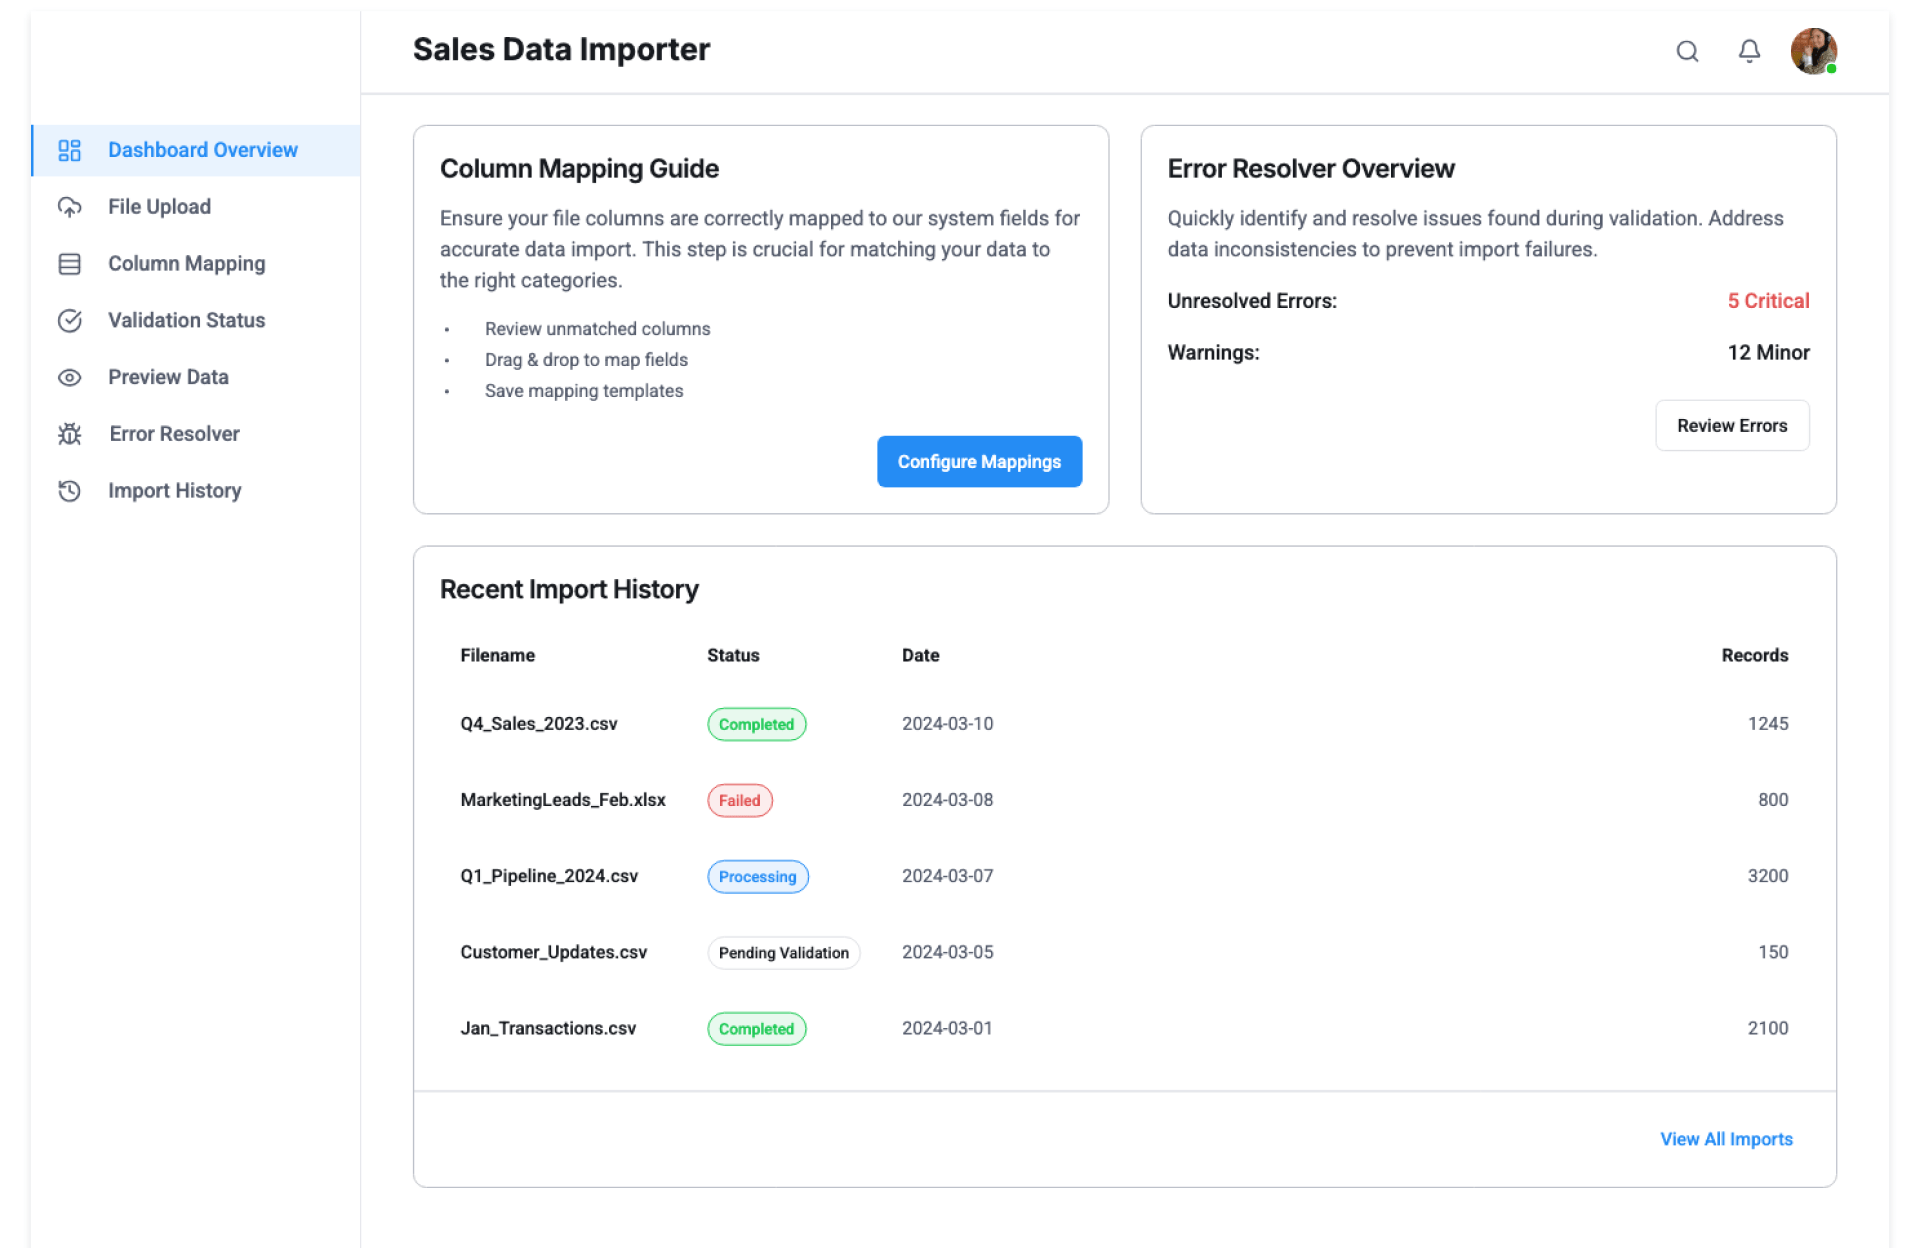The height and width of the screenshot is (1248, 1920).
Task: Open the notifications bell
Action: (x=1748, y=51)
